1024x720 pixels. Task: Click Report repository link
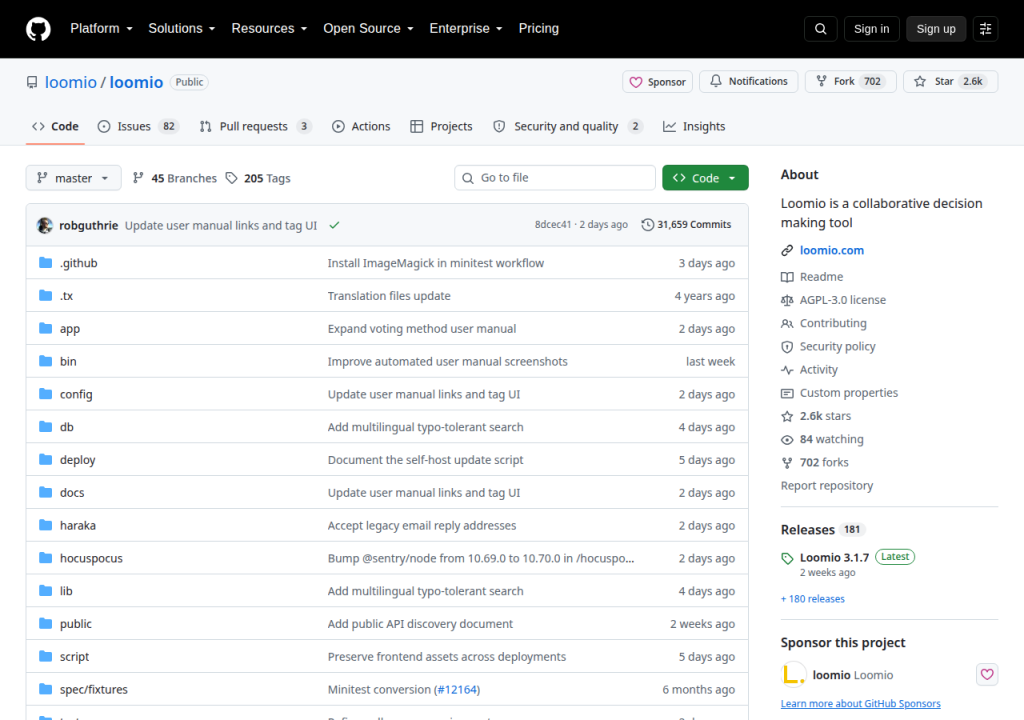pyautogui.click(x=827, y=485)
